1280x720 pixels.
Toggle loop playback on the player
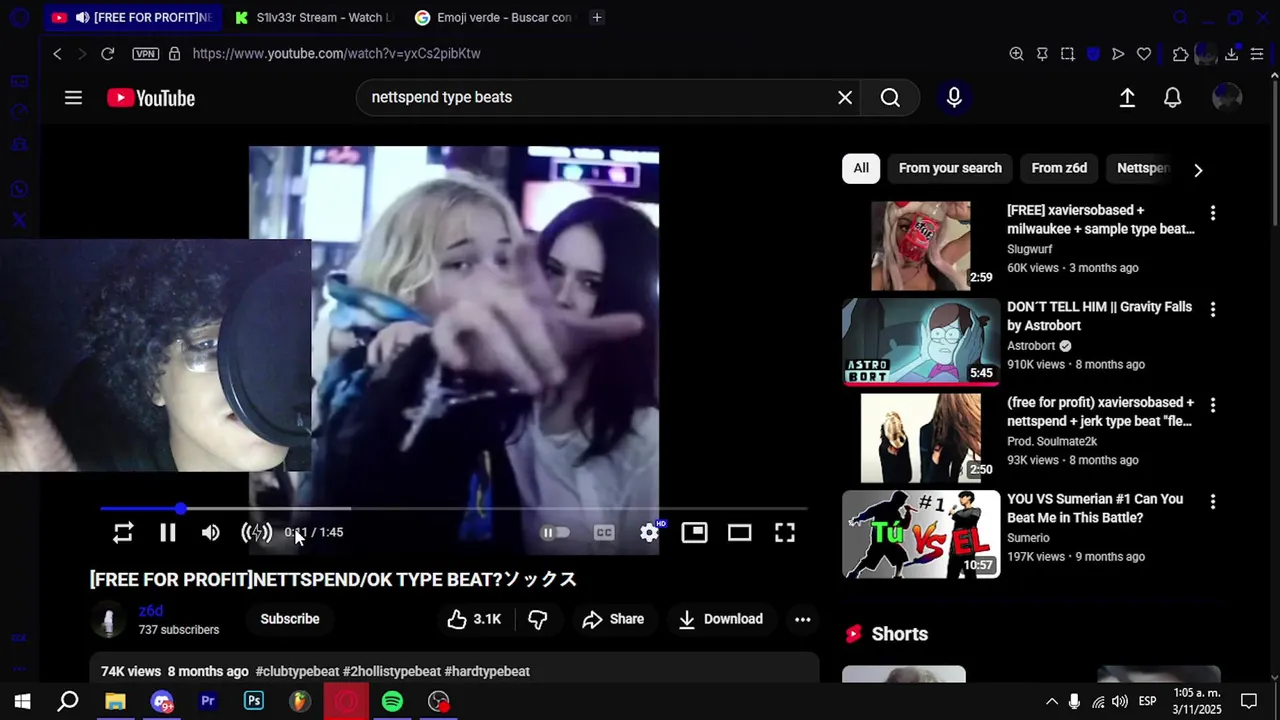(x=123, y=533)
